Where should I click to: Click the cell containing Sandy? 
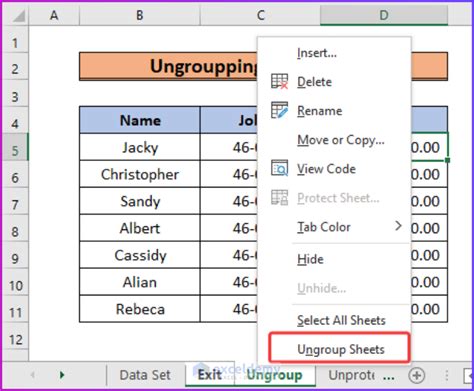tap(140, 201)
